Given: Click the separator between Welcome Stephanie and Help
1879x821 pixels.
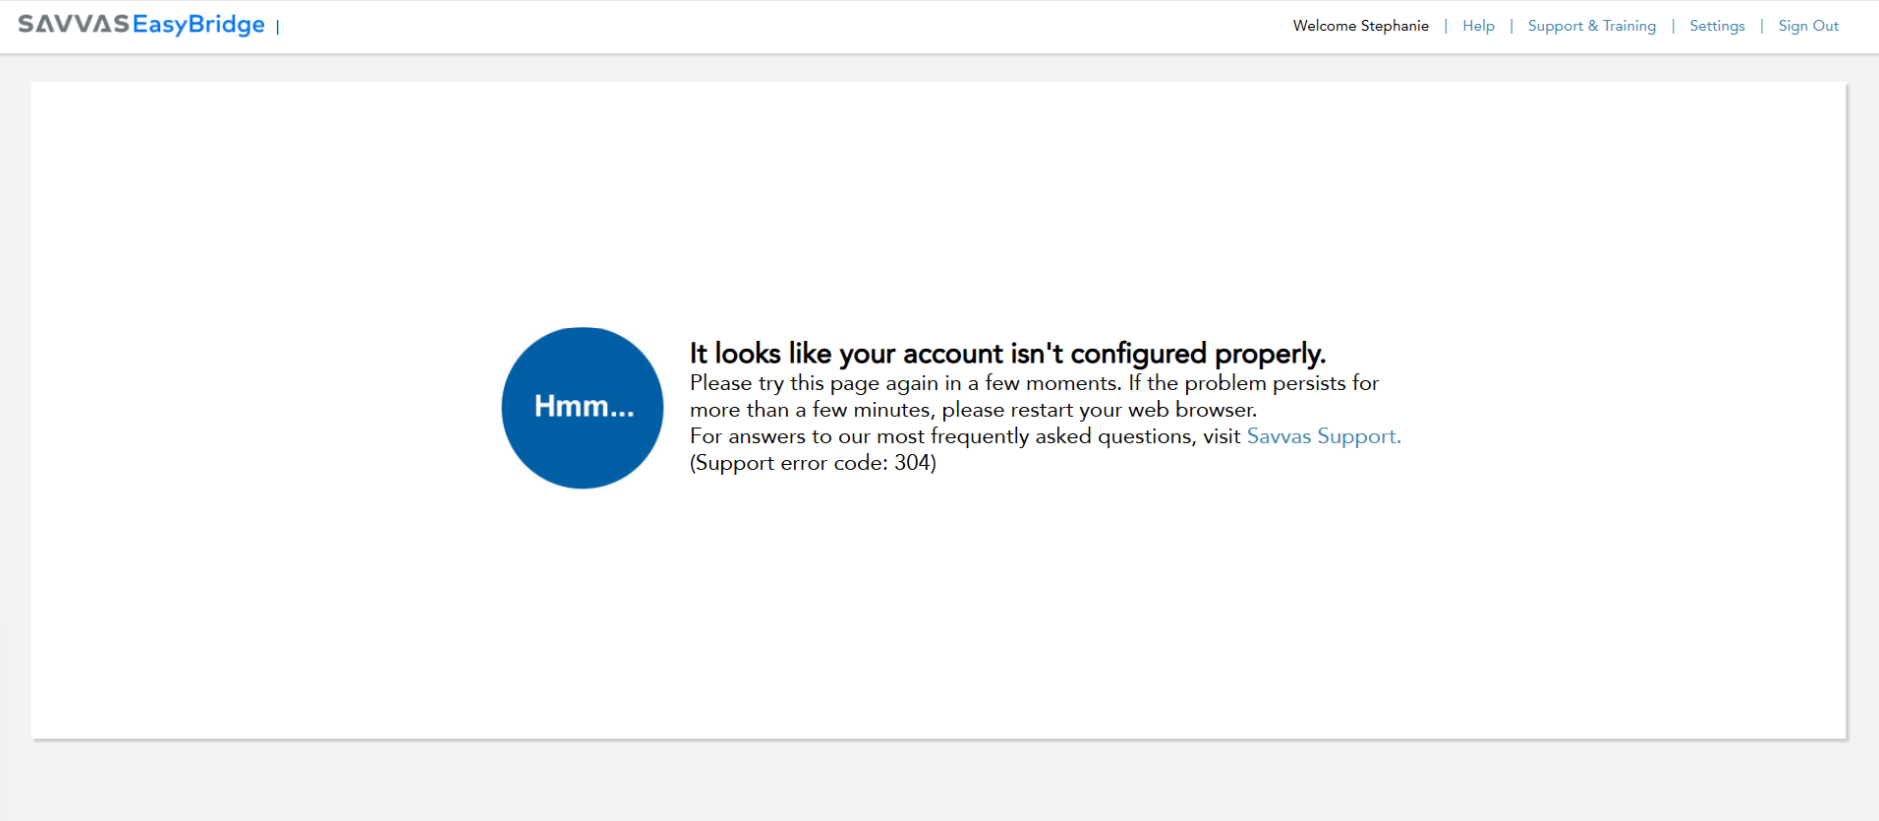Looking at the screenshot, I should 1445,26.
